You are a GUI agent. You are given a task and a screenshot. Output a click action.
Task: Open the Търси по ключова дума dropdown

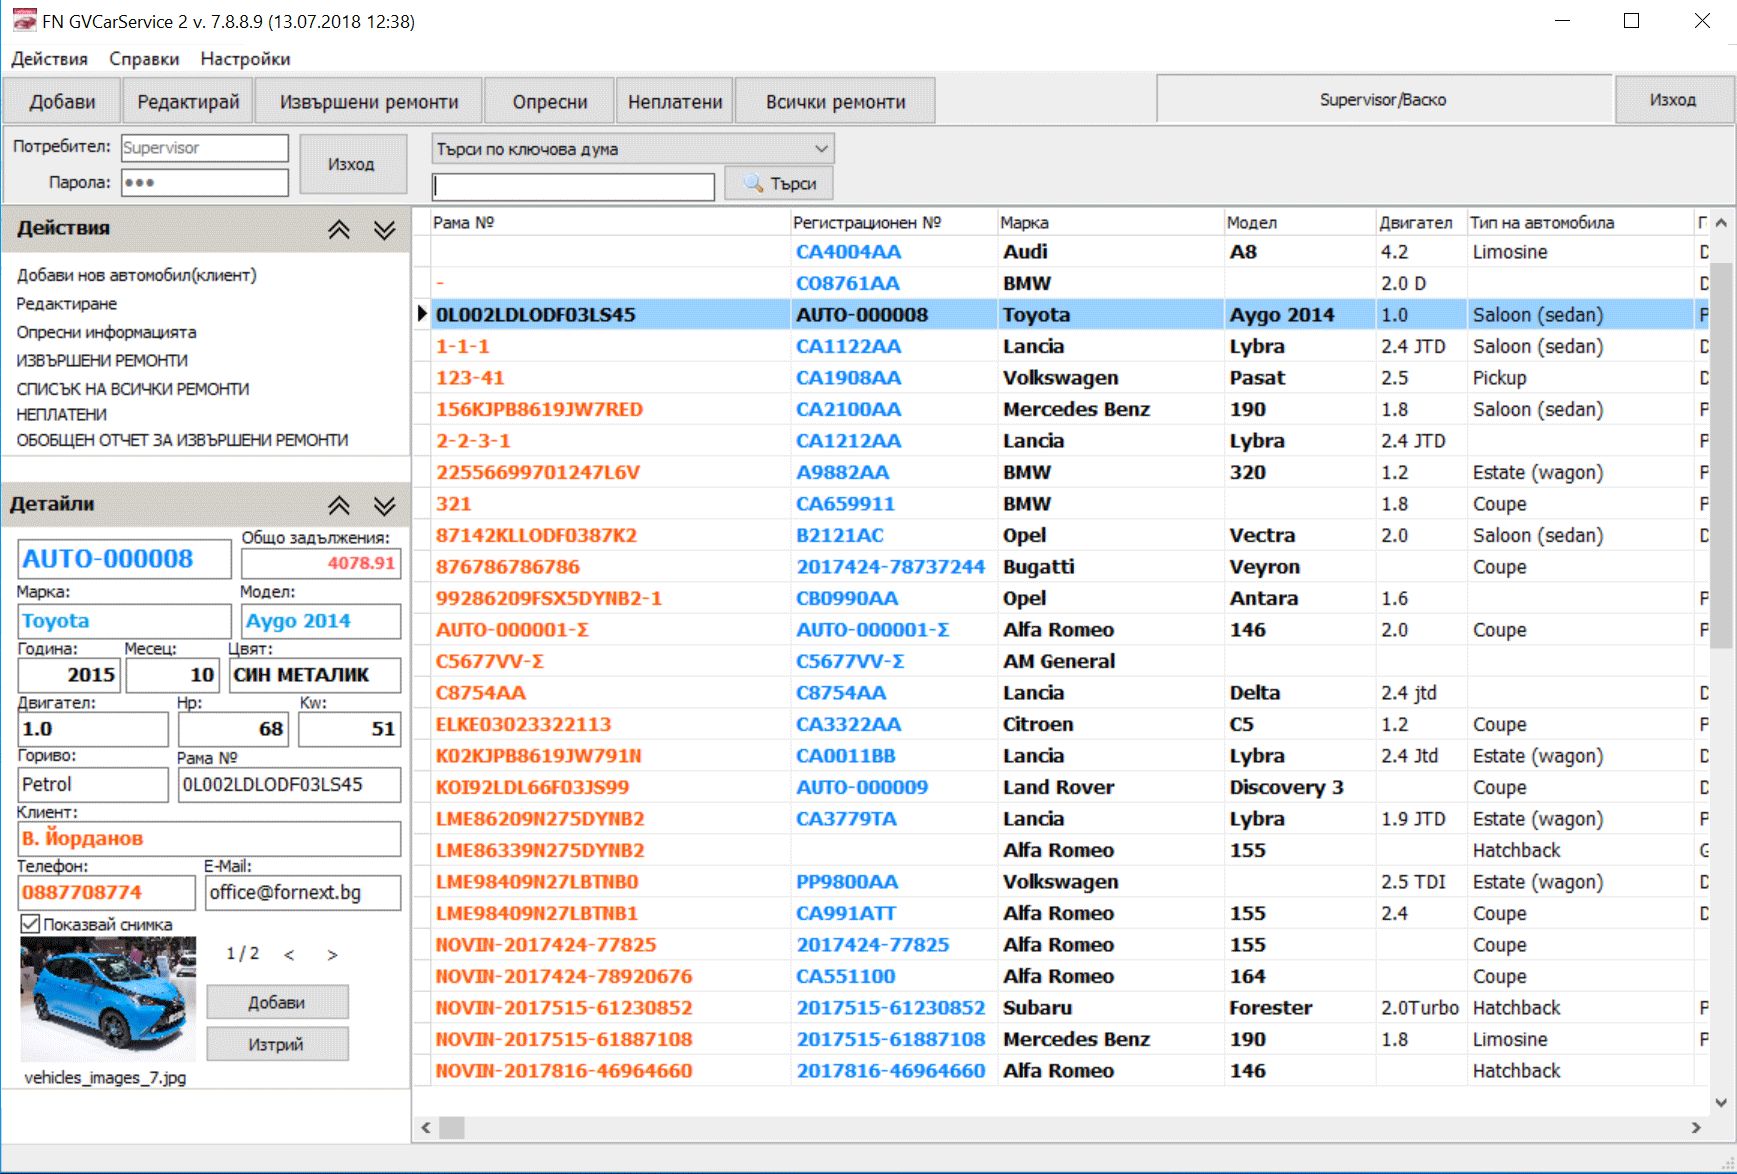click(x=633, y=149)
